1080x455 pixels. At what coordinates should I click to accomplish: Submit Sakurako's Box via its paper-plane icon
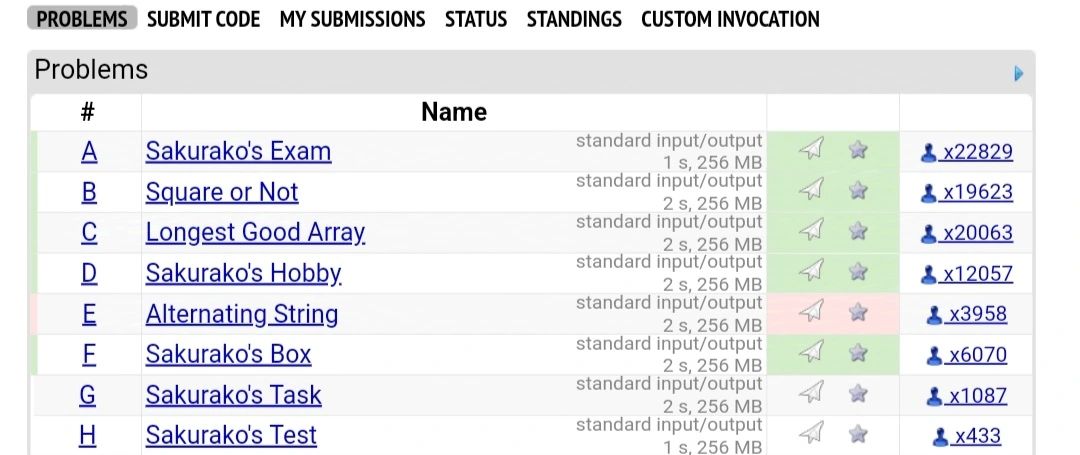pos(811,352)
